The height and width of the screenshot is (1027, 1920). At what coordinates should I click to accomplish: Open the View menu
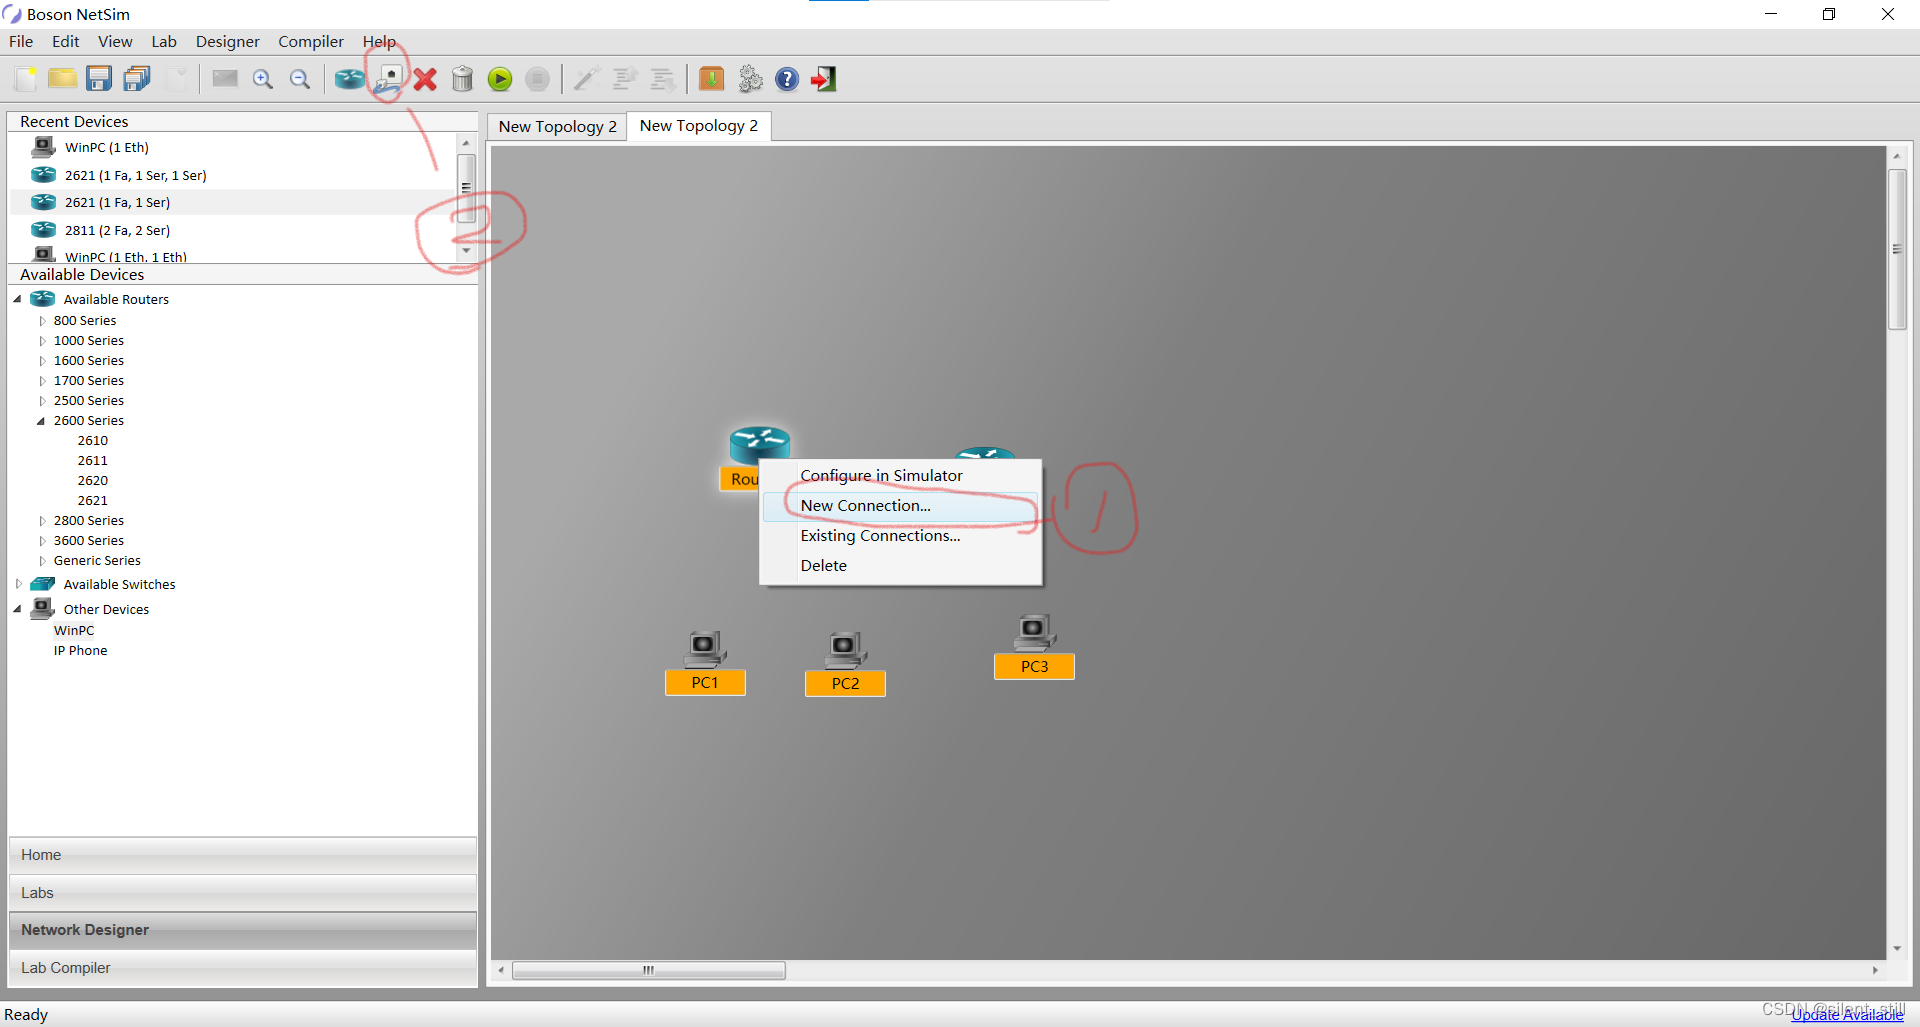point(115,41)
